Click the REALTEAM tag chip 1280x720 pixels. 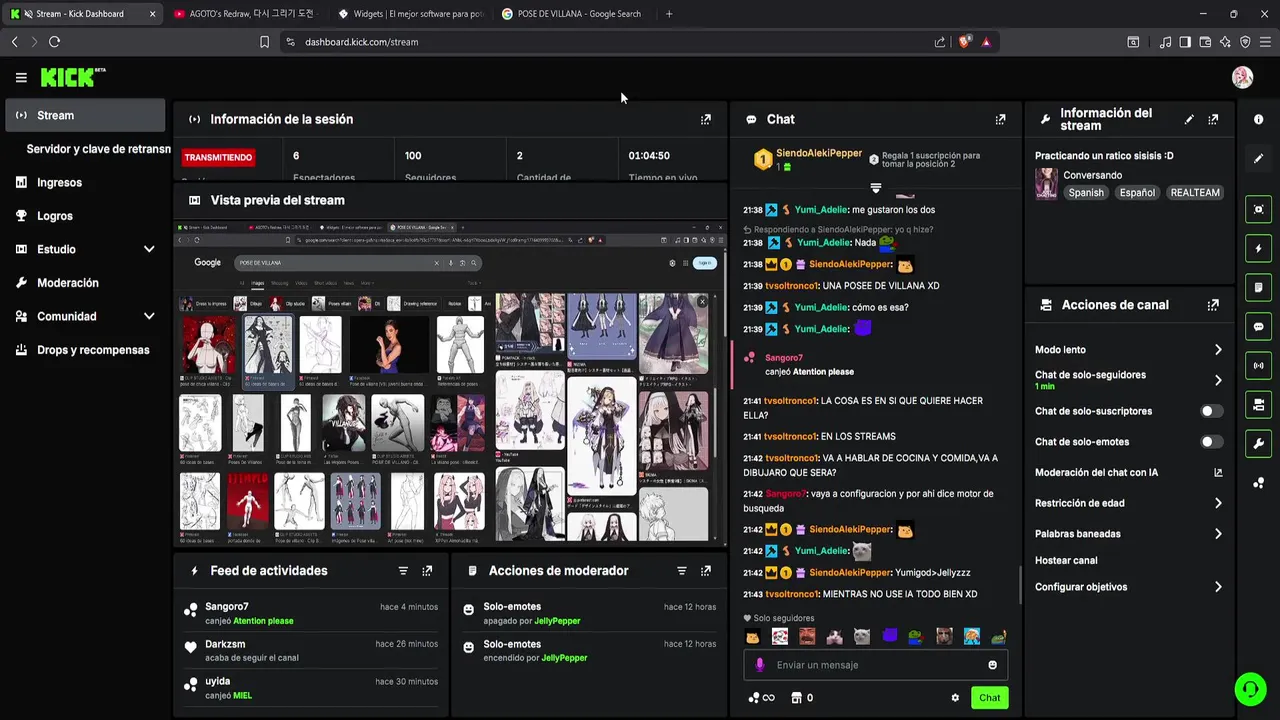(1195, 193)
